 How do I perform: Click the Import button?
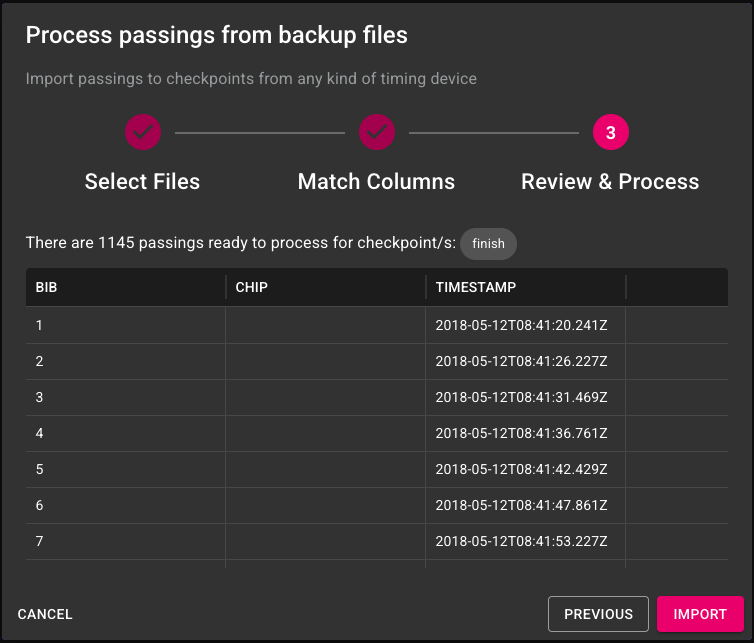pyautogui.click(x=700, y=614)
